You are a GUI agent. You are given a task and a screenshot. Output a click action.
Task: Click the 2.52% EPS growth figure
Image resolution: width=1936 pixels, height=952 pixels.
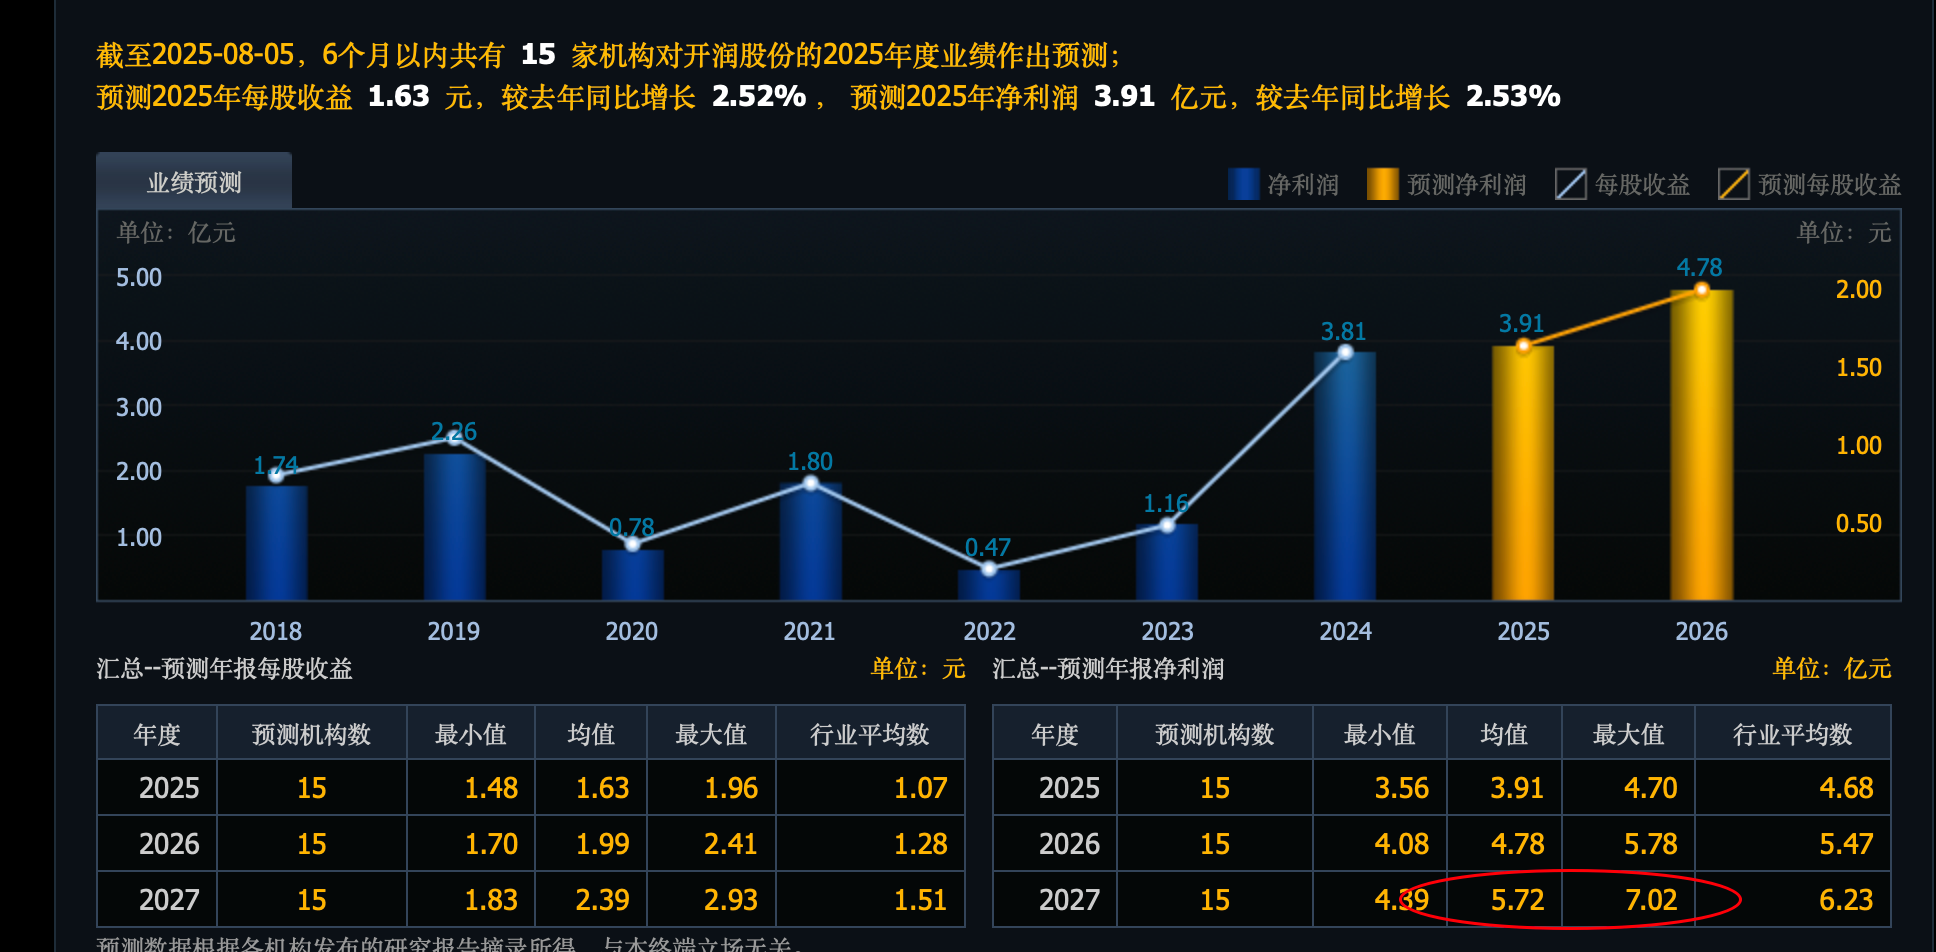click(759, 96)
